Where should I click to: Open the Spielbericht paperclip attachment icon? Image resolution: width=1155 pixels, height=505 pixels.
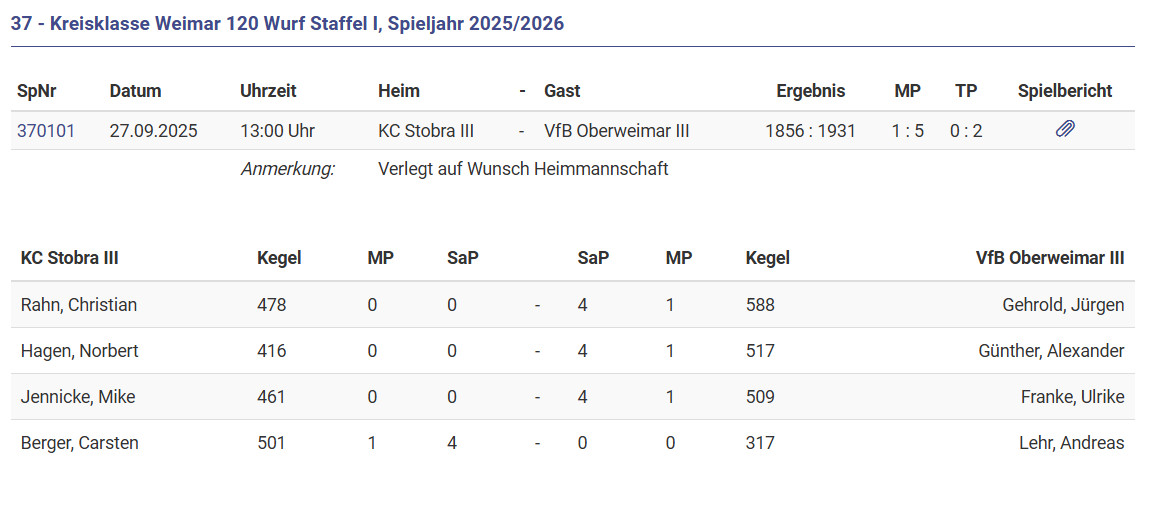(1065, 129)
